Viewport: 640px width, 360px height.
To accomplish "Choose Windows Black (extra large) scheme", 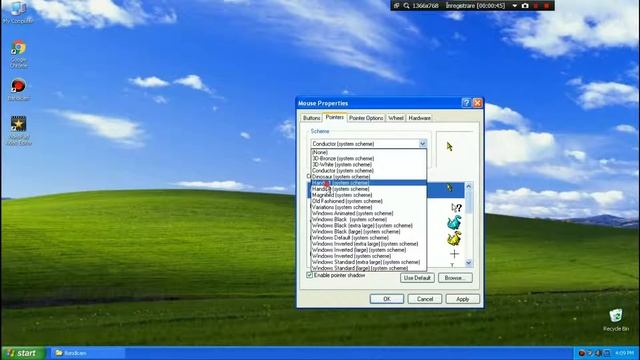I will (x=369, y=225).
